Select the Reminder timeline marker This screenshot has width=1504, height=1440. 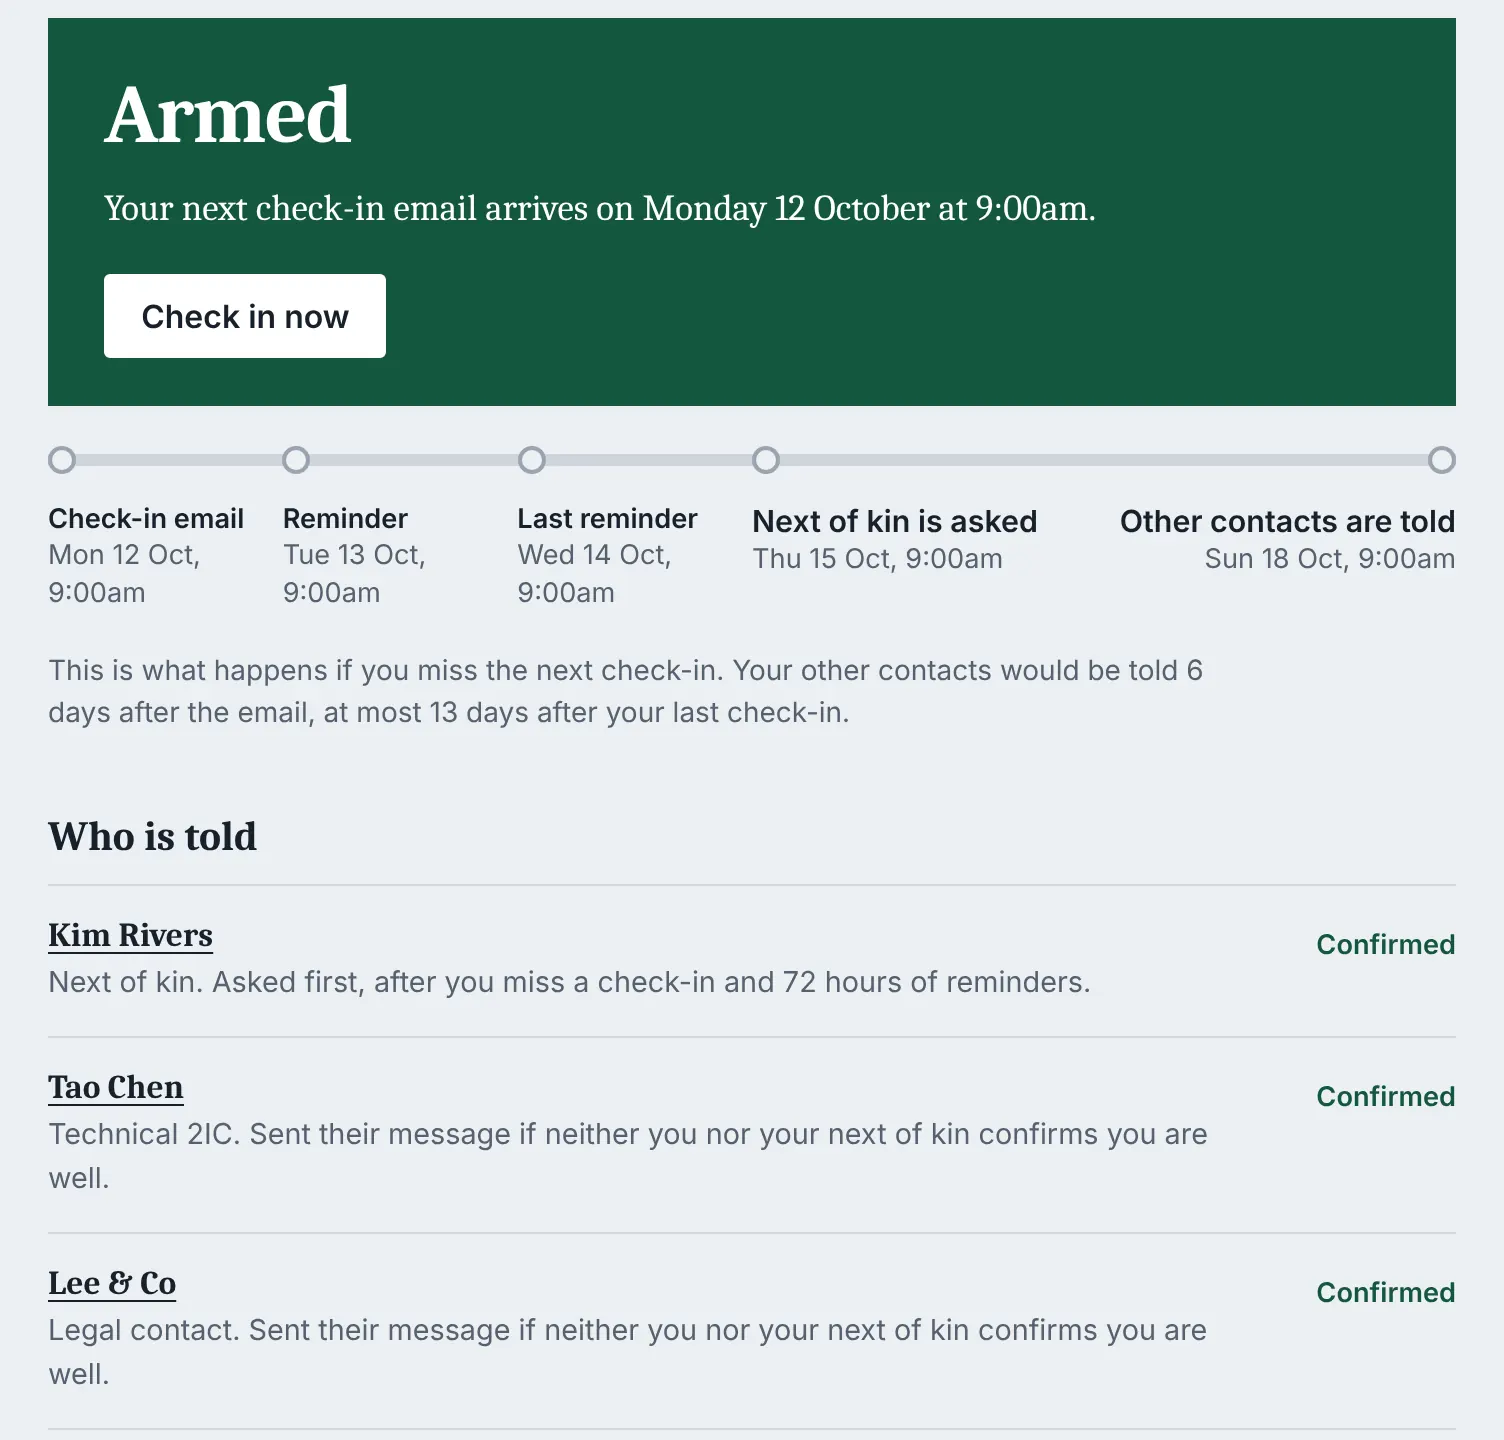296,460
